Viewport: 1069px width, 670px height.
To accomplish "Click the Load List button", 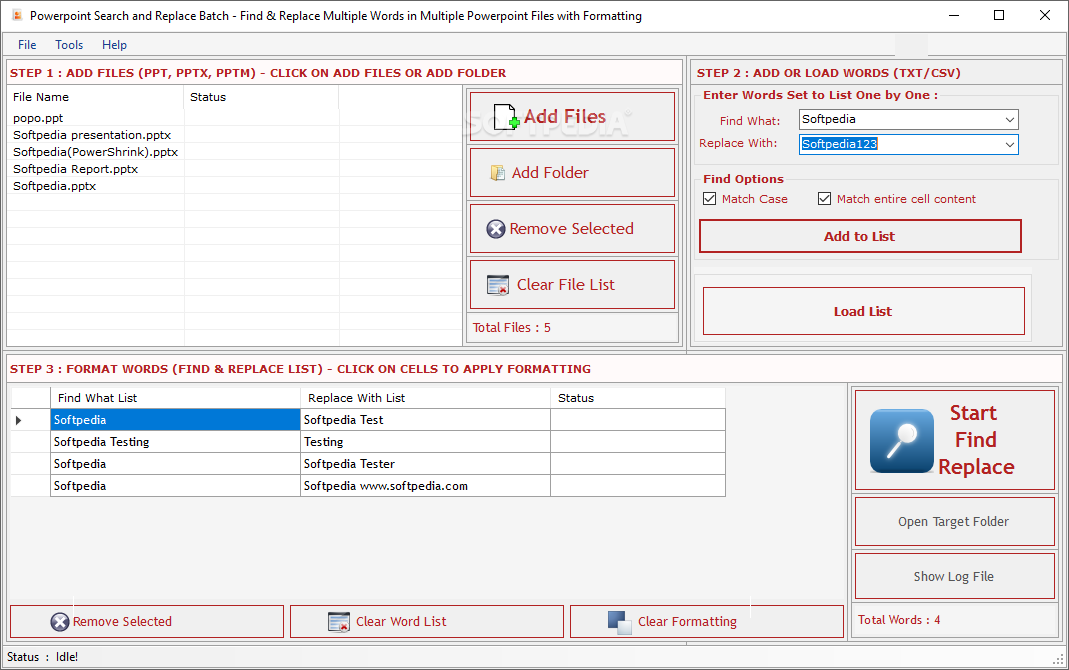I will [x=863, y=311].
